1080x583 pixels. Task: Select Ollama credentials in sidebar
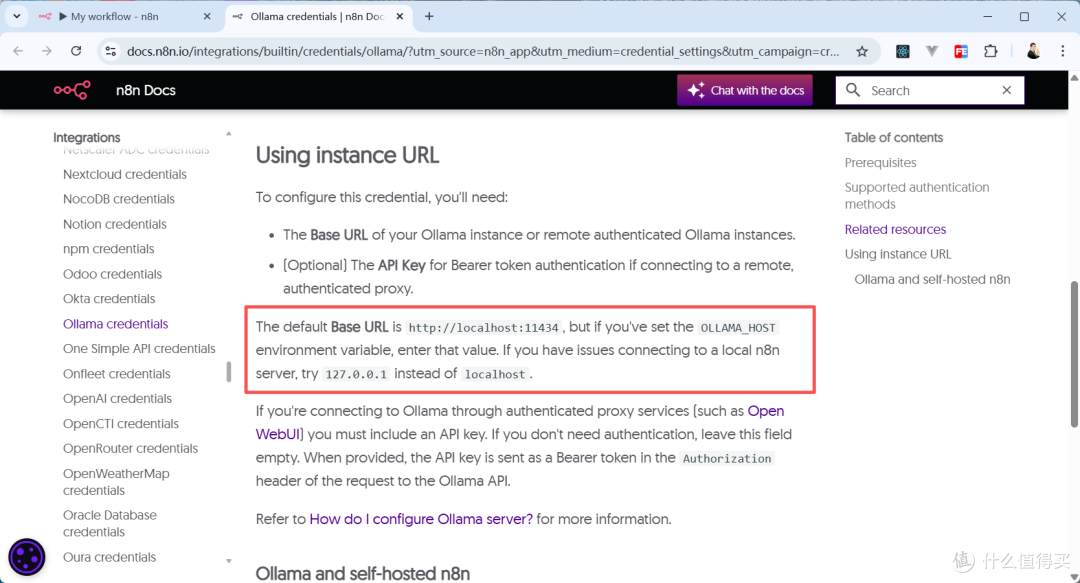pos(115,324)
